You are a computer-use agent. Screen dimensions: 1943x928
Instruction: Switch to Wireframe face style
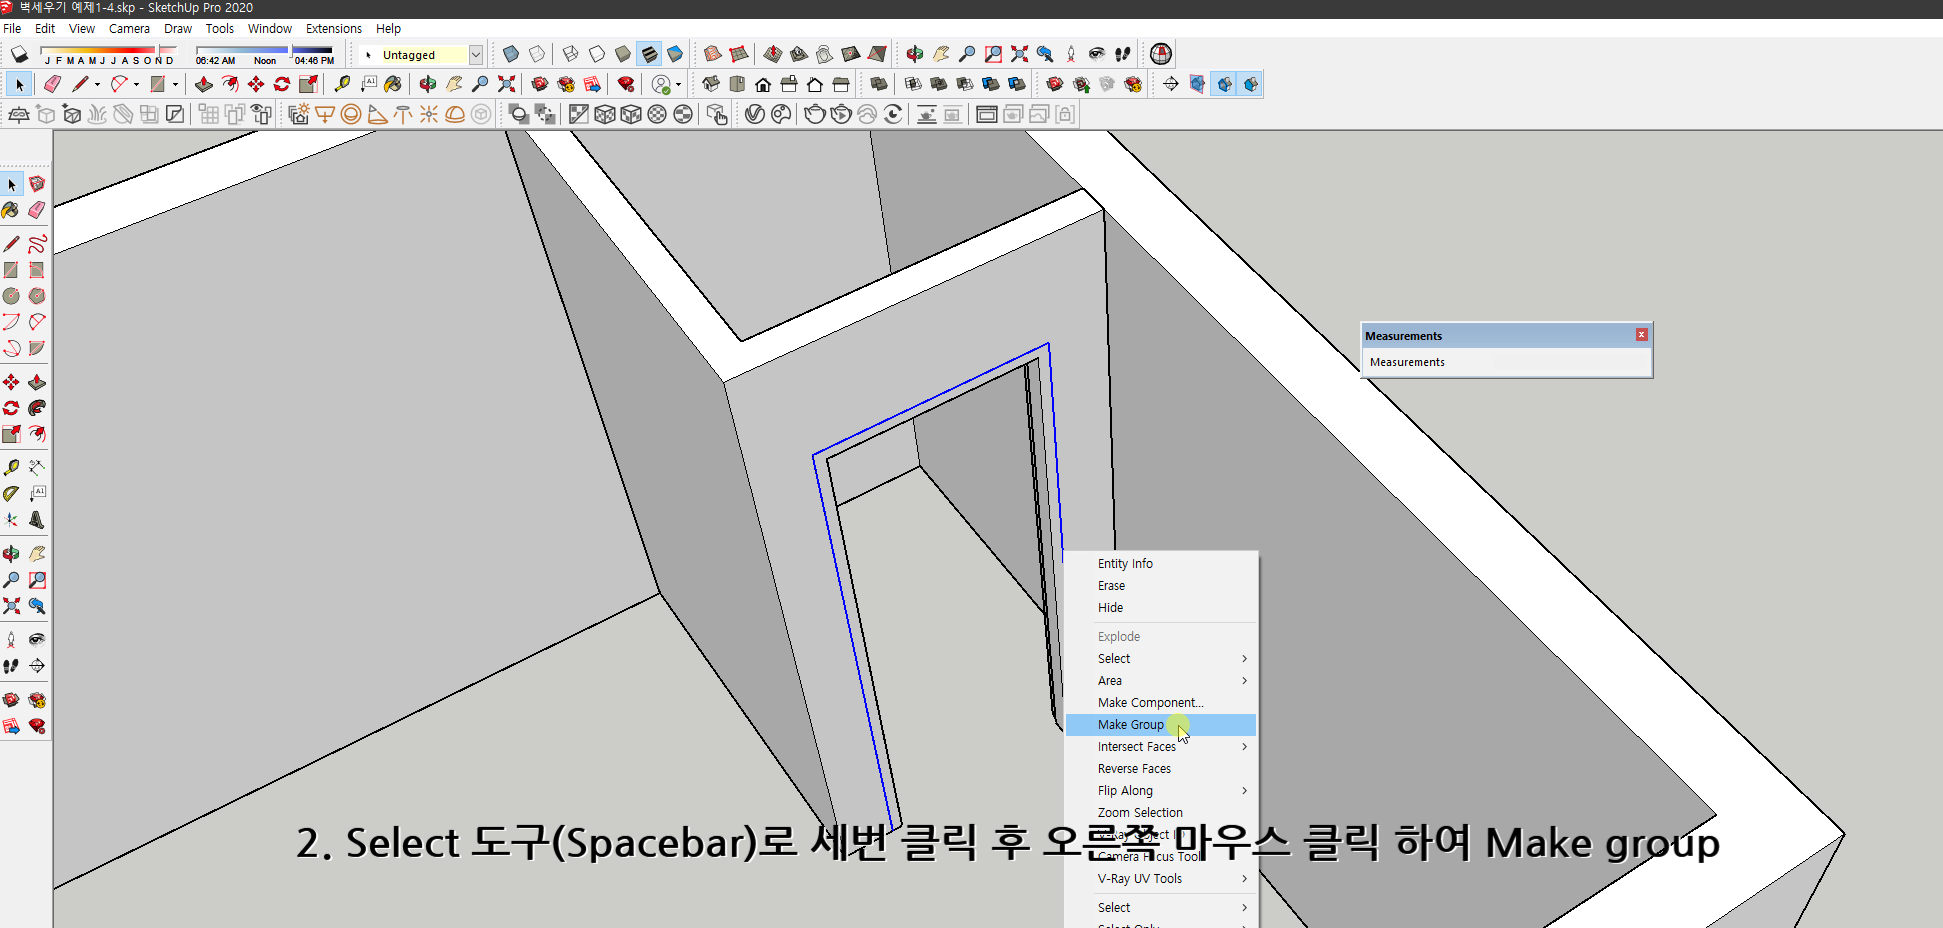coord(571,54)
